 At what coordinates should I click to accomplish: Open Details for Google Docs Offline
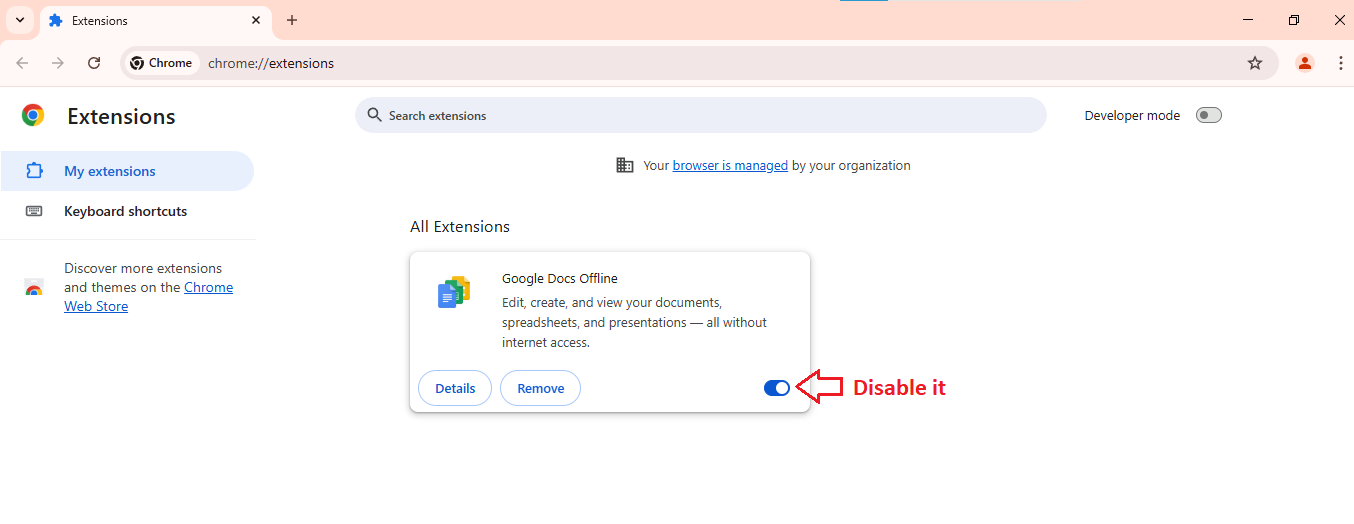455,388
